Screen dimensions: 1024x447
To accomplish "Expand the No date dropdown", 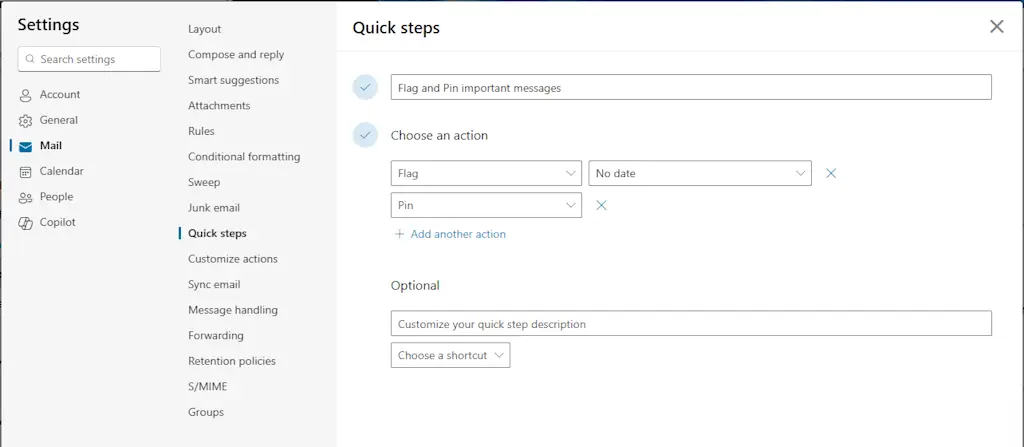I will (x=700, y=173).
